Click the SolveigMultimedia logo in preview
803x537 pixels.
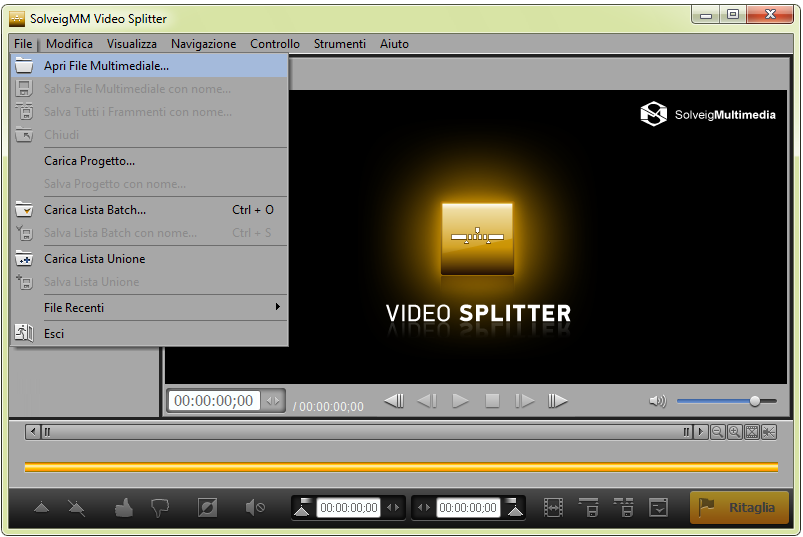tap(708, 114)
